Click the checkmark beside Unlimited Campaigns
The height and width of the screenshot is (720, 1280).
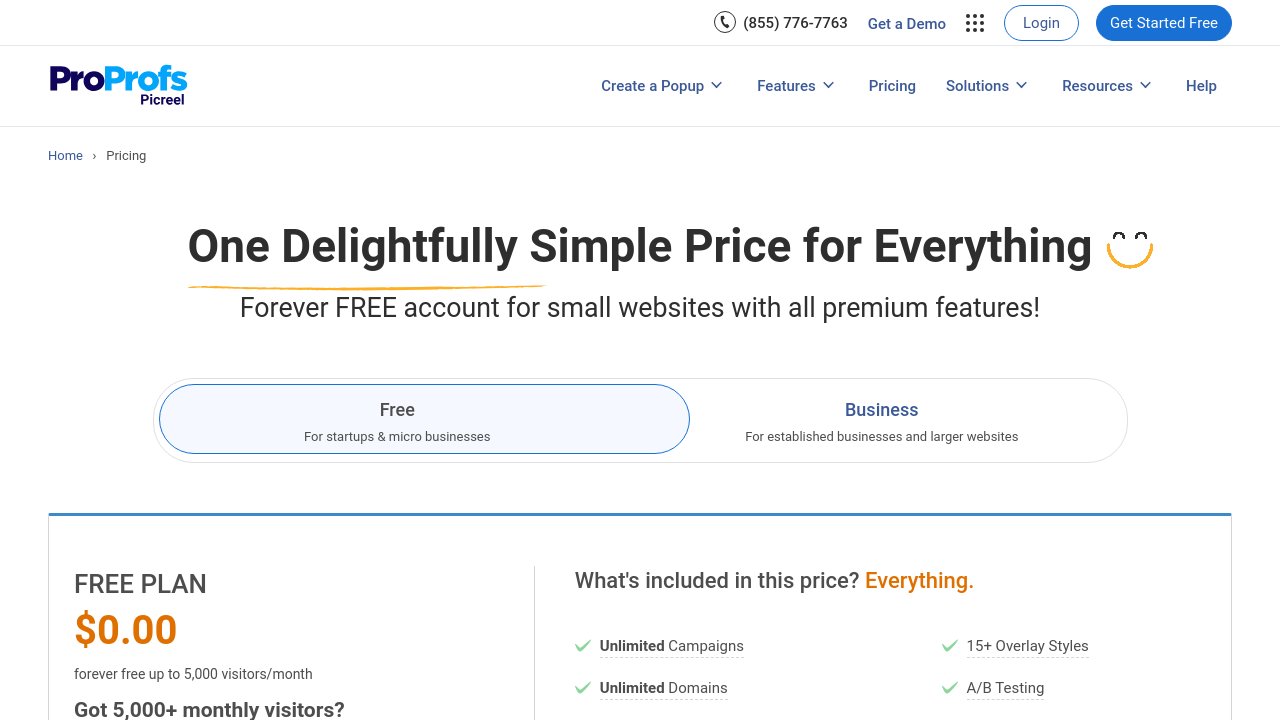pyautogui.click(x=583, y=646)
